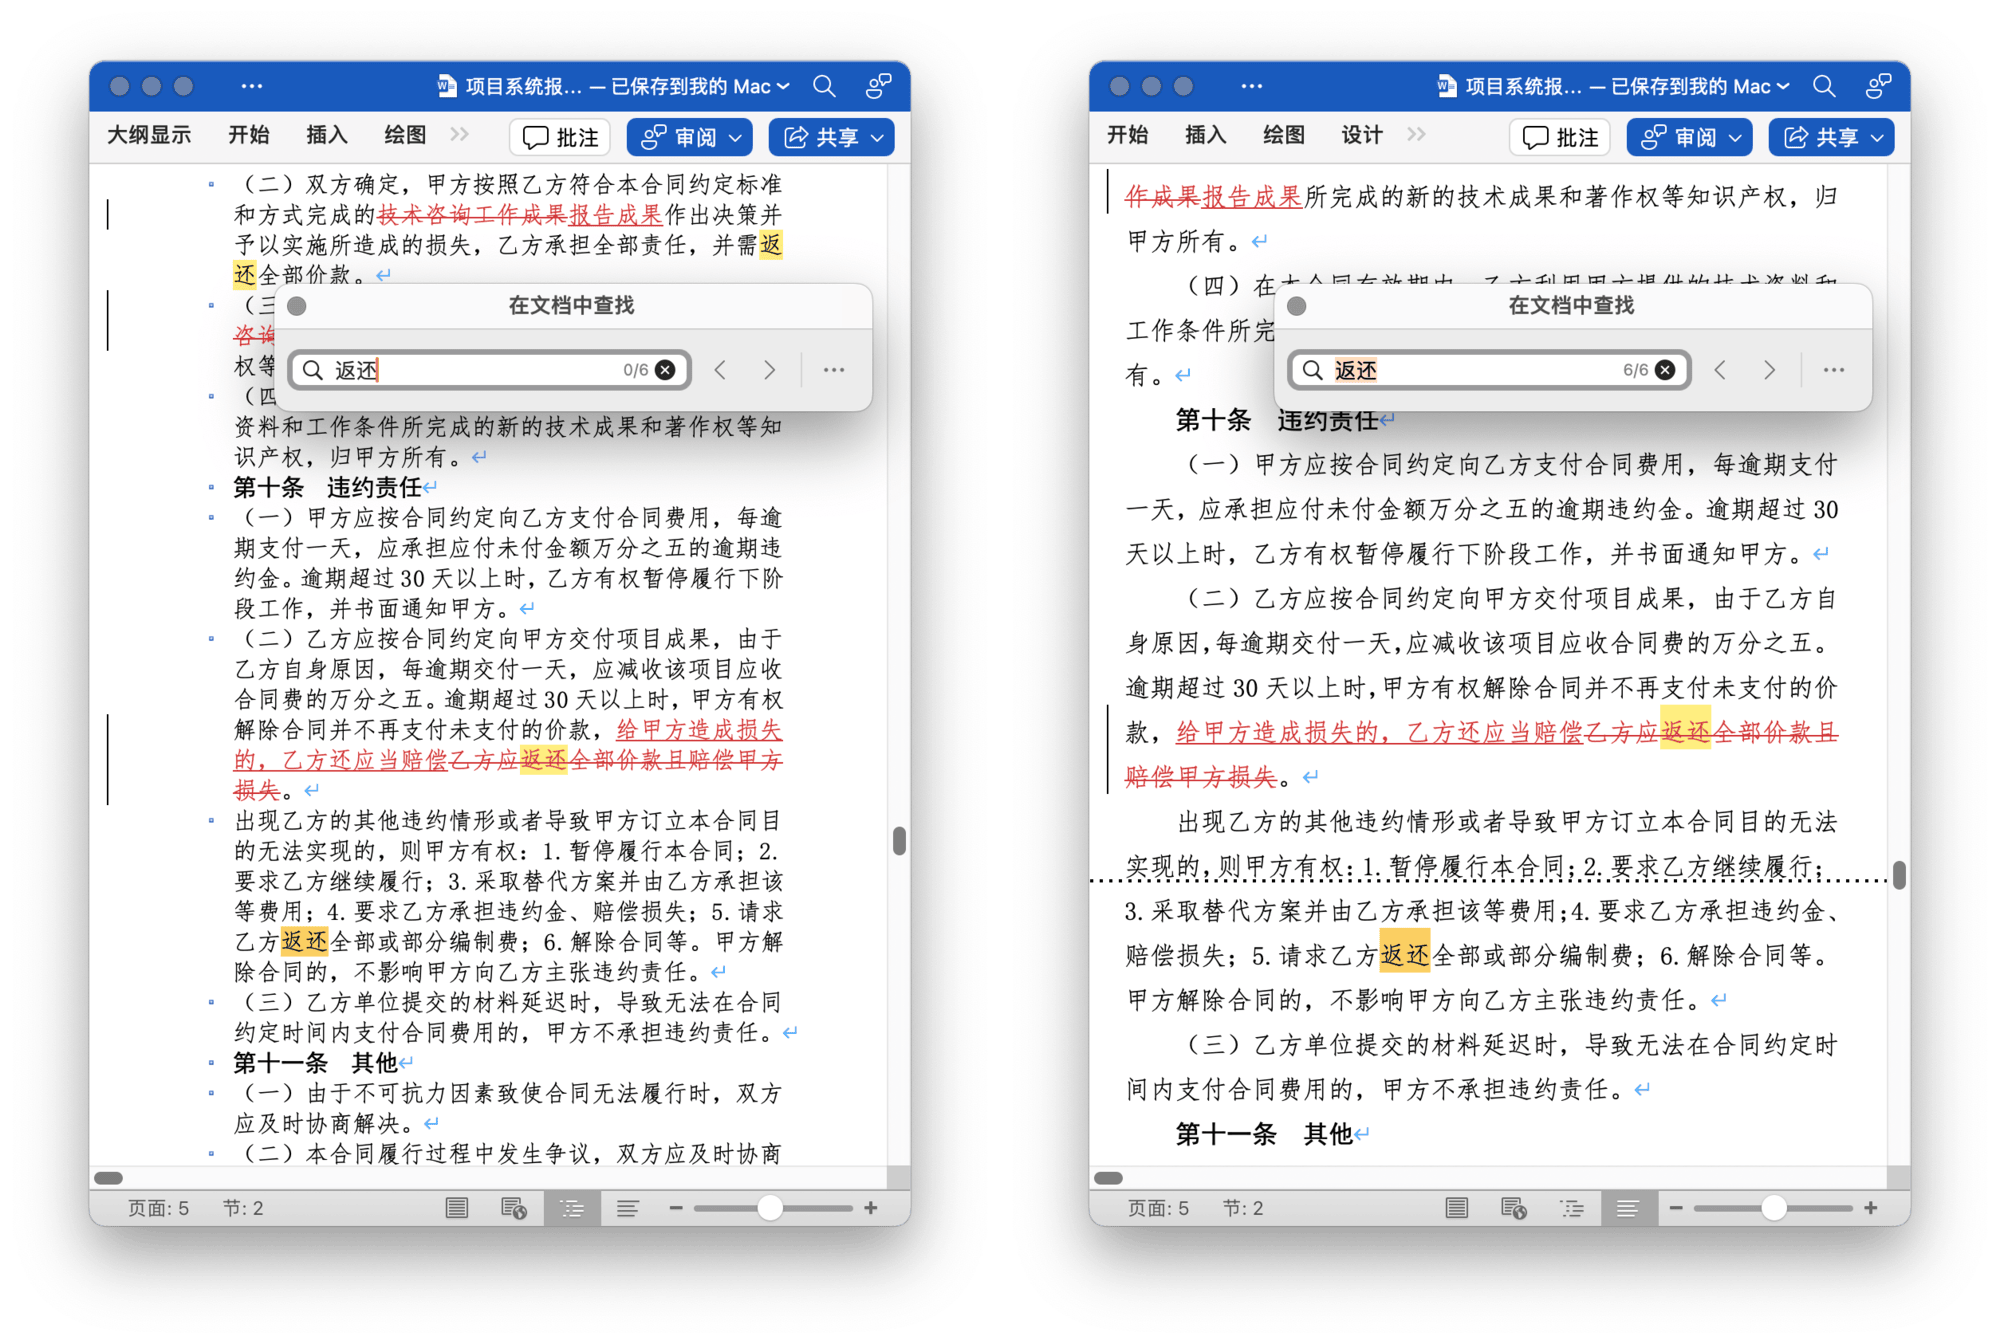
Task: Open the 插入 tab in the left window
Action: click(x=327, y=135)
